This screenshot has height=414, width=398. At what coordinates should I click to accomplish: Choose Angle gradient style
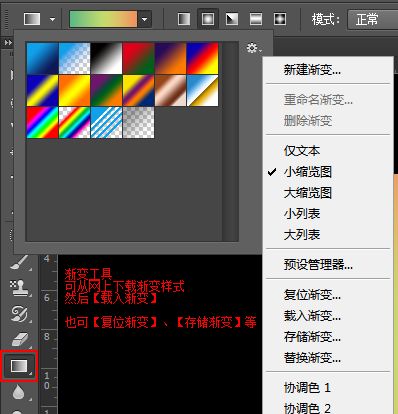232,19
